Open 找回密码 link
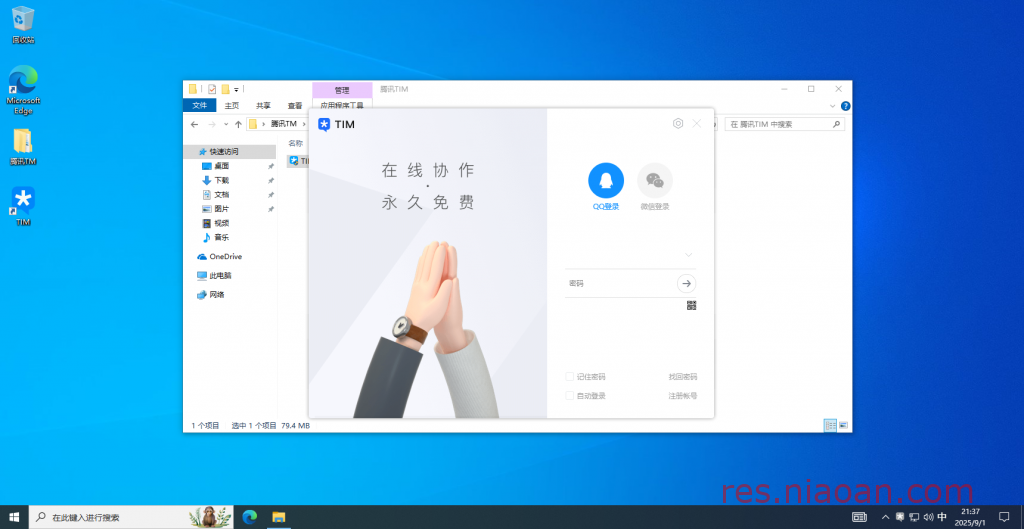Image resolution: width=1024 pixels, height=529 pixels. pos(682,377)
